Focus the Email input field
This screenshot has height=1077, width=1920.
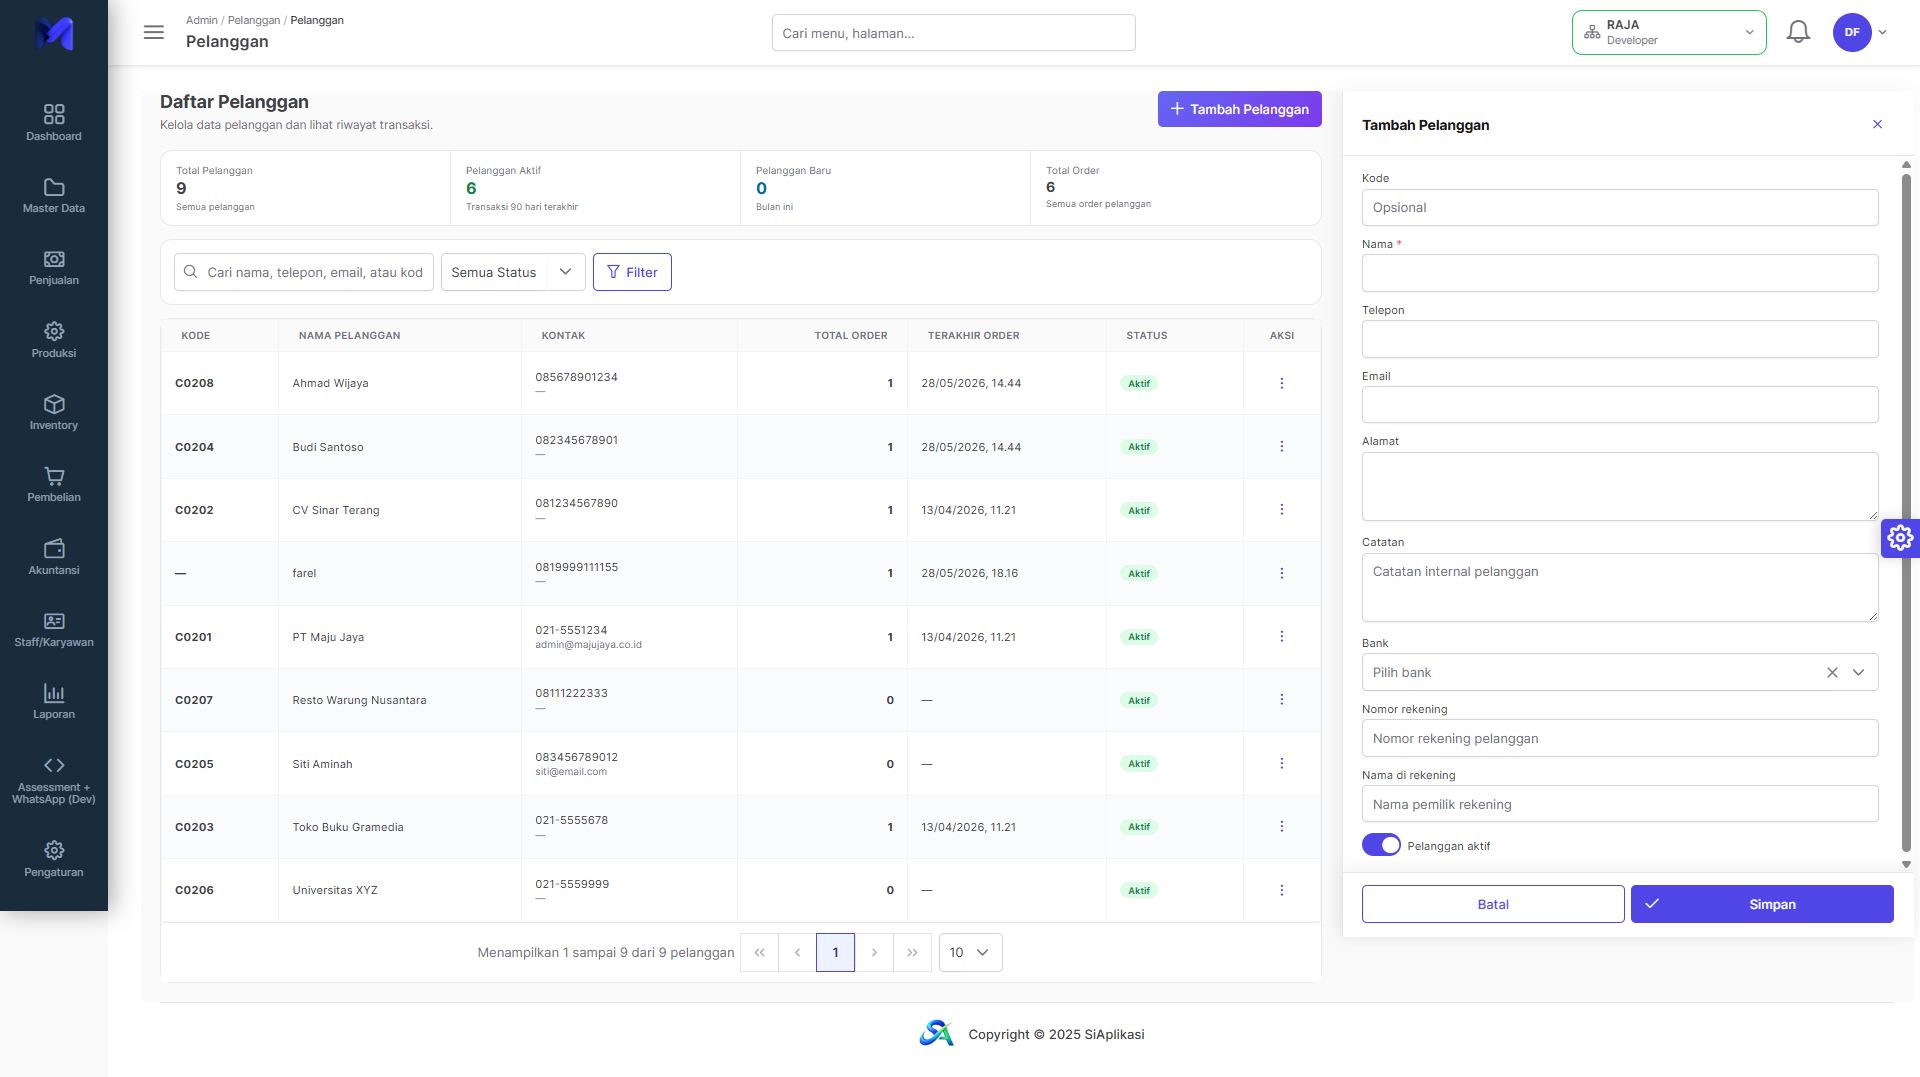click(x=1619, y=405)
